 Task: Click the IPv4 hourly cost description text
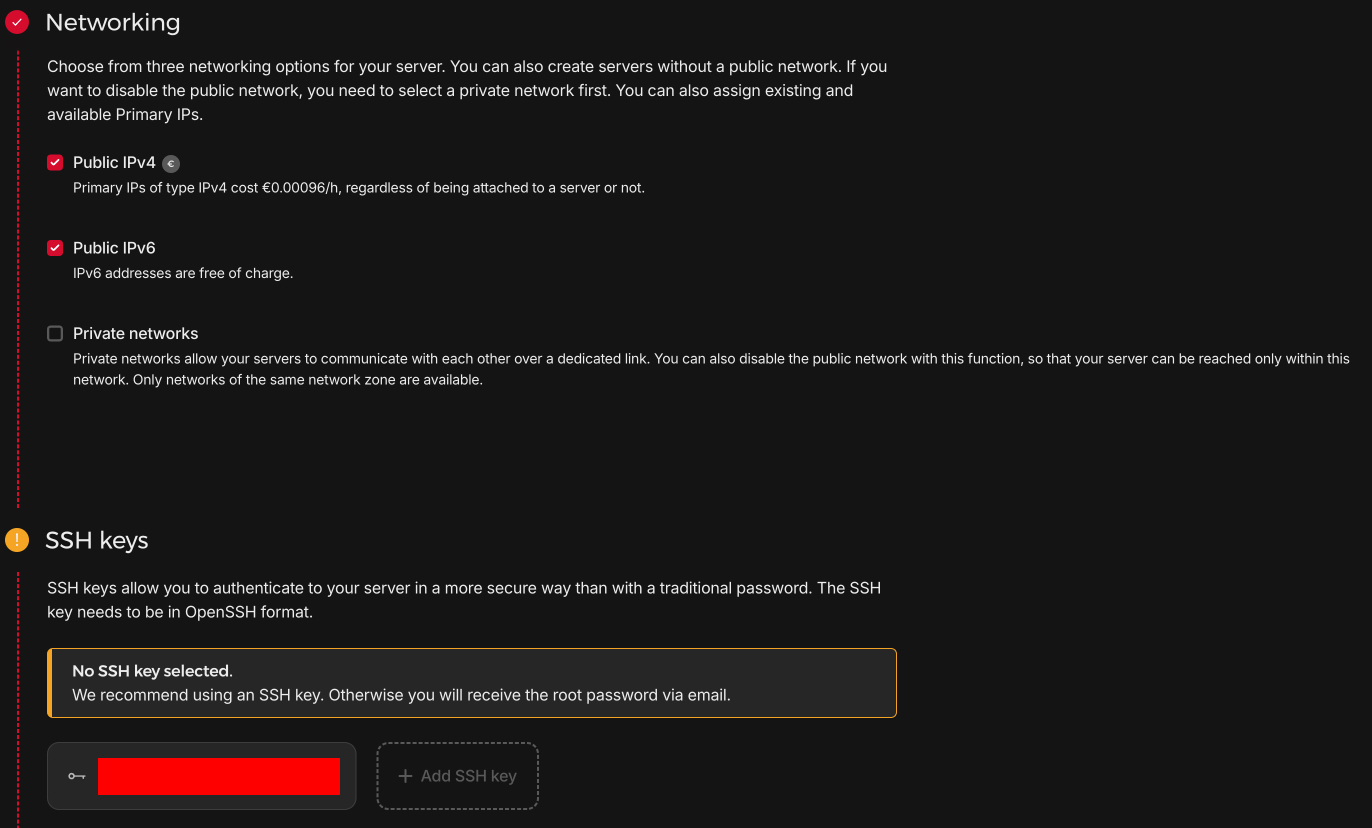(359, 188)
